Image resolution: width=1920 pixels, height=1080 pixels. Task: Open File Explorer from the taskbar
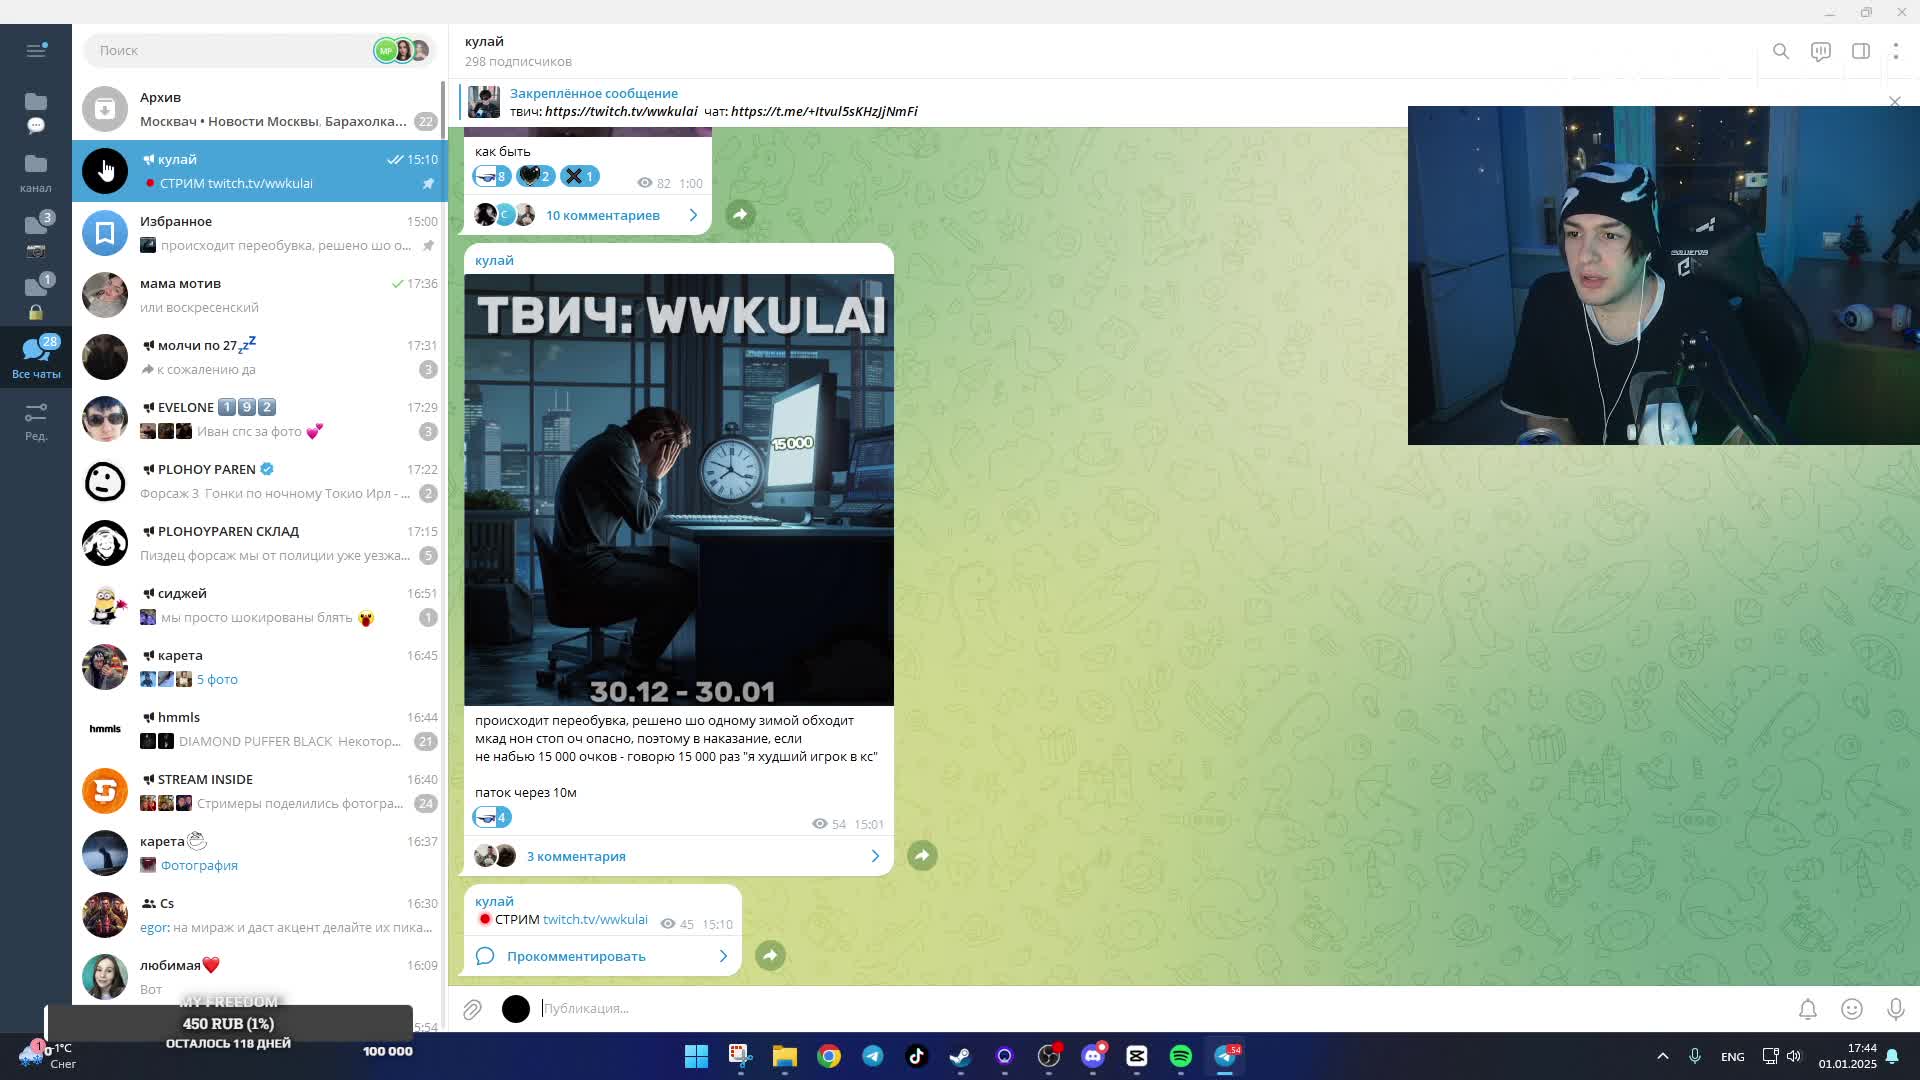[784, 1056]
